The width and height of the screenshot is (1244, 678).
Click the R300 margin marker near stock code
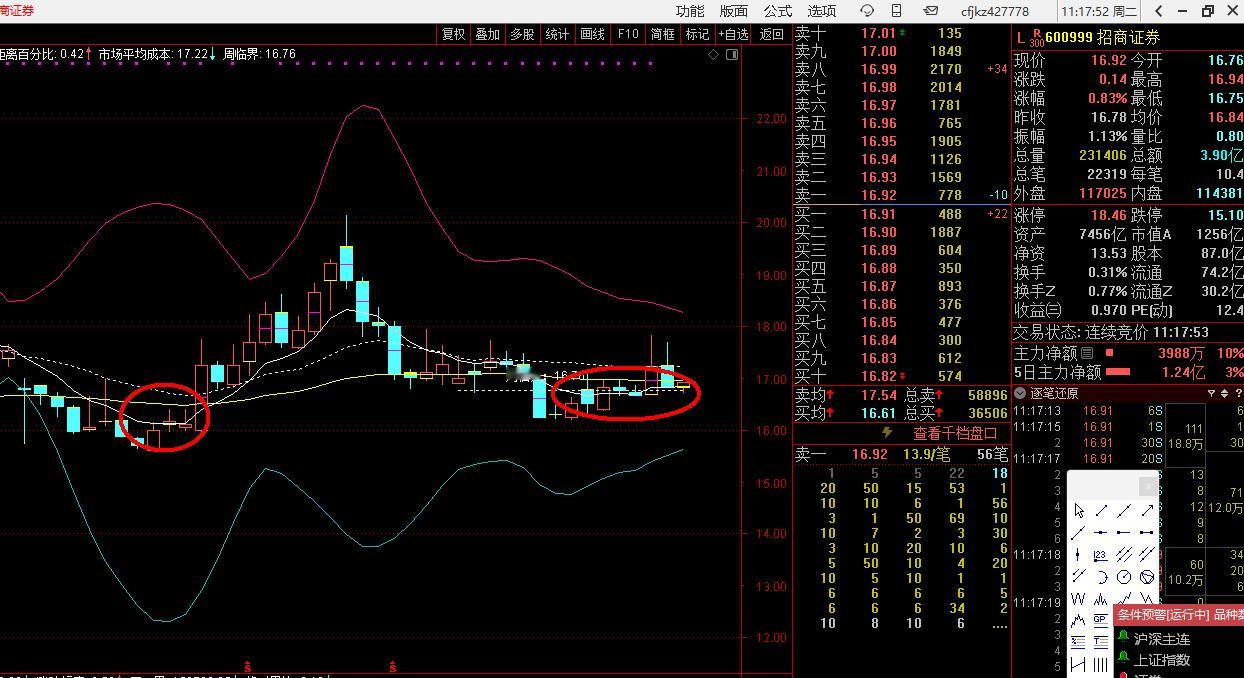click(1036, 39)
